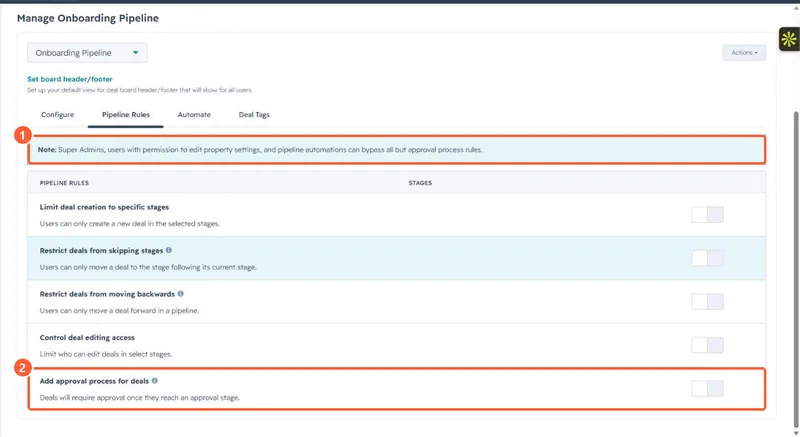Open info icon beside Restrict deals from moving backwards
800x437 pixels.
click(181, 293)
